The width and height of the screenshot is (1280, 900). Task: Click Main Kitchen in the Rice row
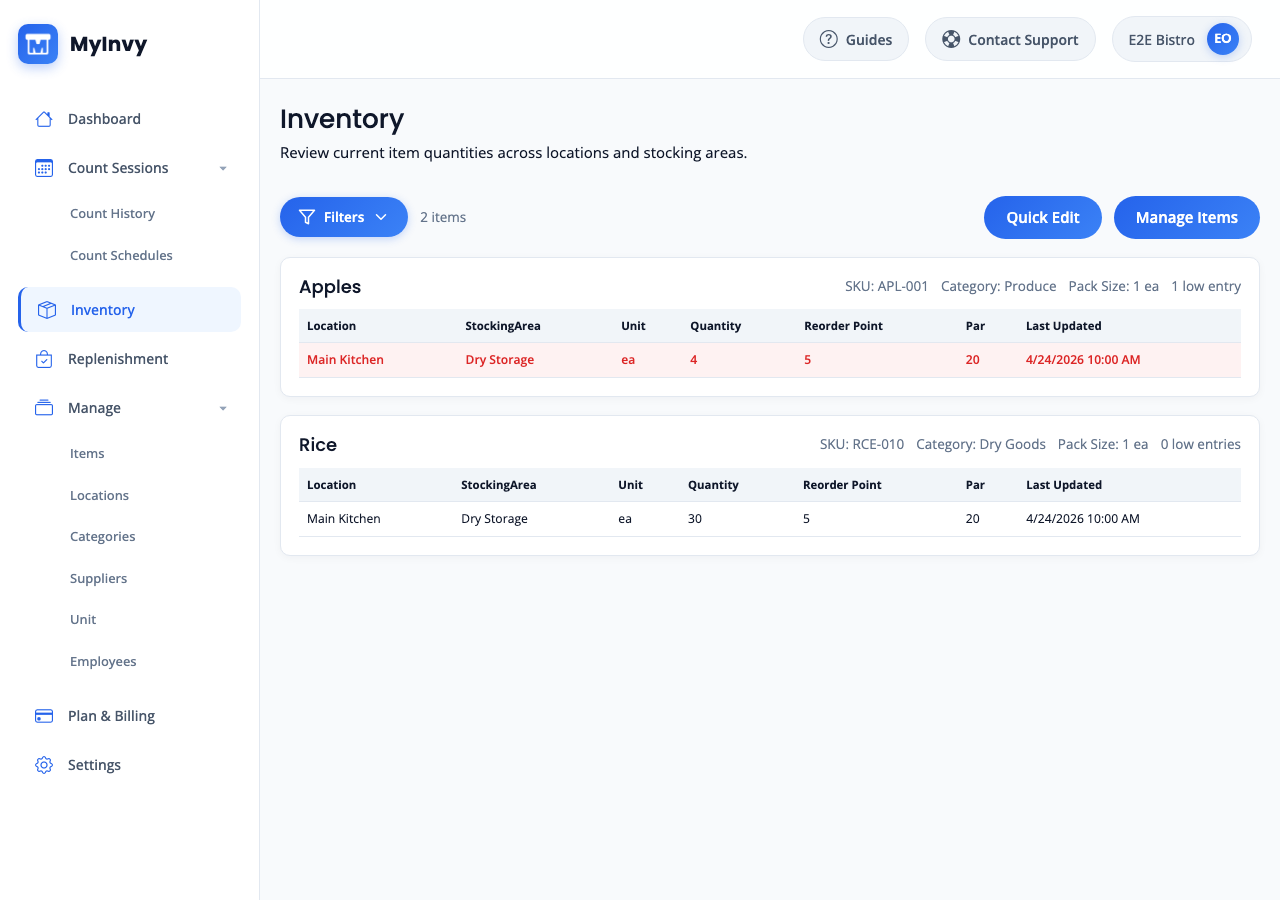344,519
